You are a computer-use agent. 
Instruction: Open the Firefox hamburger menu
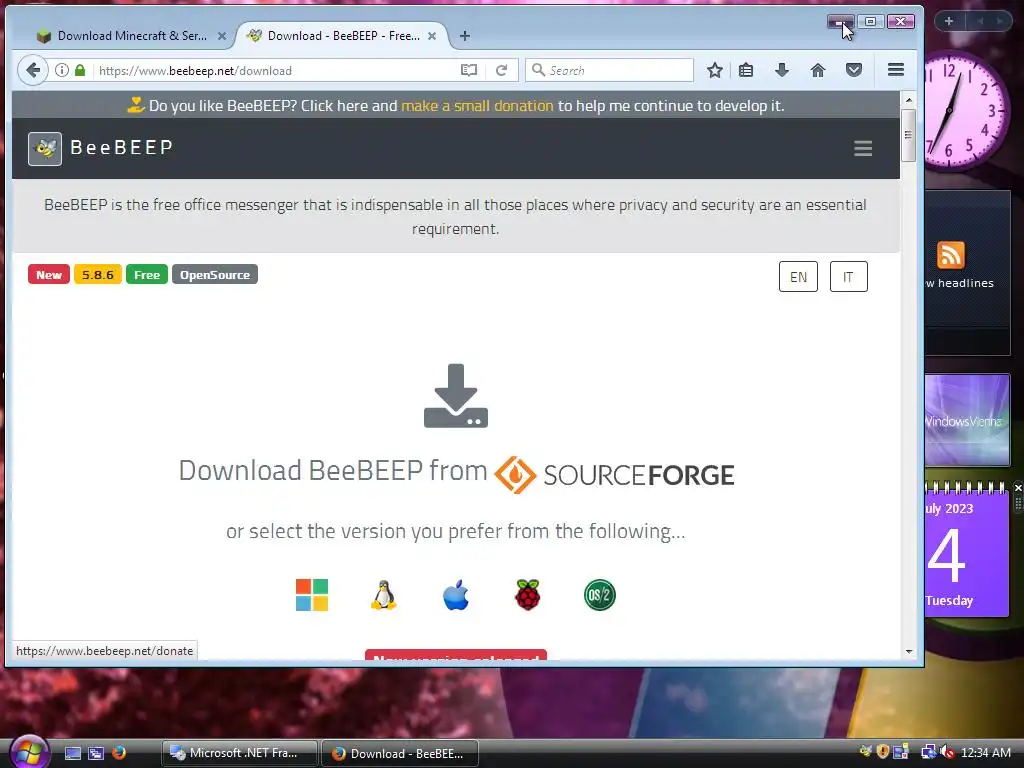coord(896,70)
